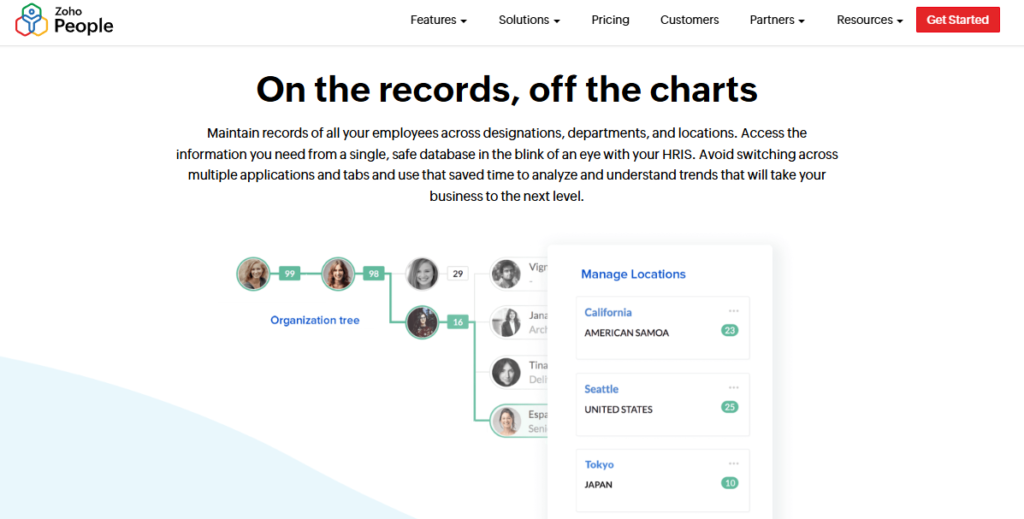Click the 25 badge on Seattle card

[730, 407]
